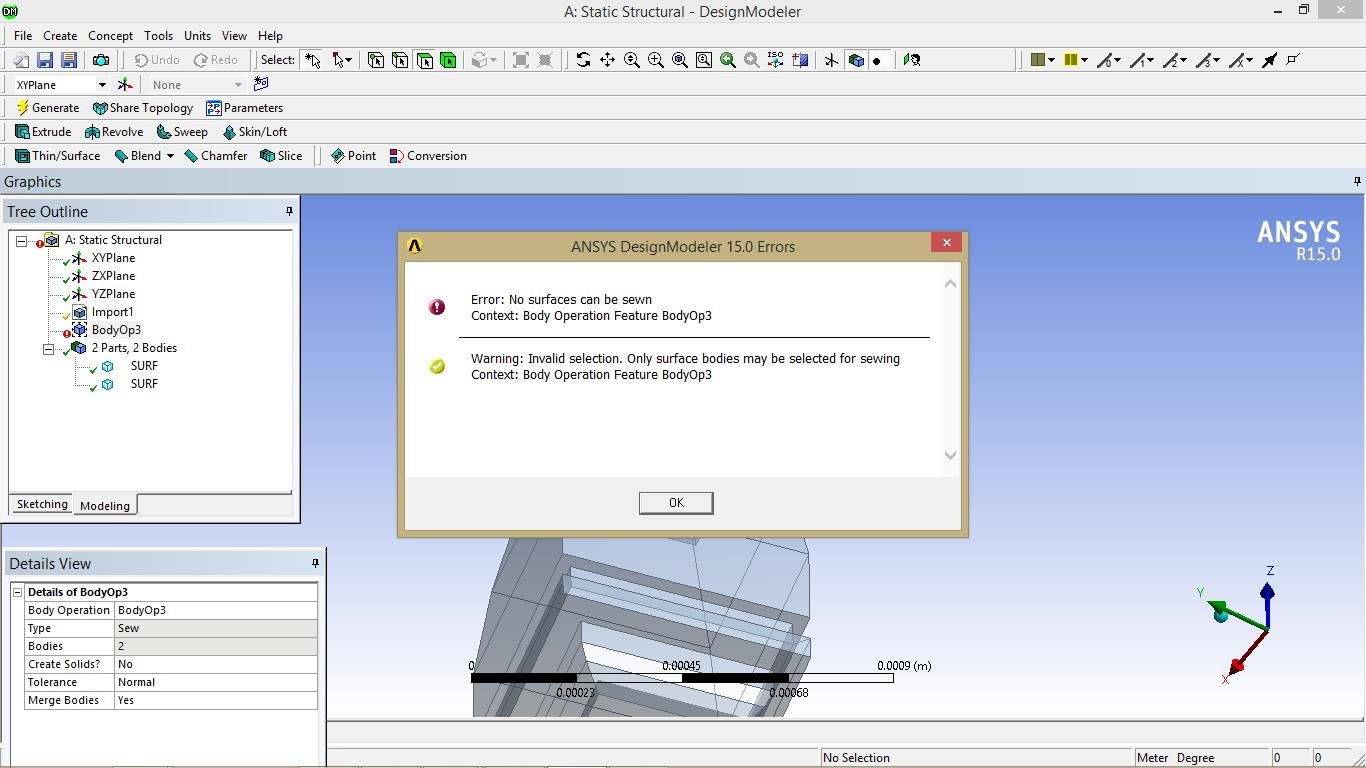Click OK in the Errors dialog
The height and width of the screenshot is (768, 1366).
(676, 503)
